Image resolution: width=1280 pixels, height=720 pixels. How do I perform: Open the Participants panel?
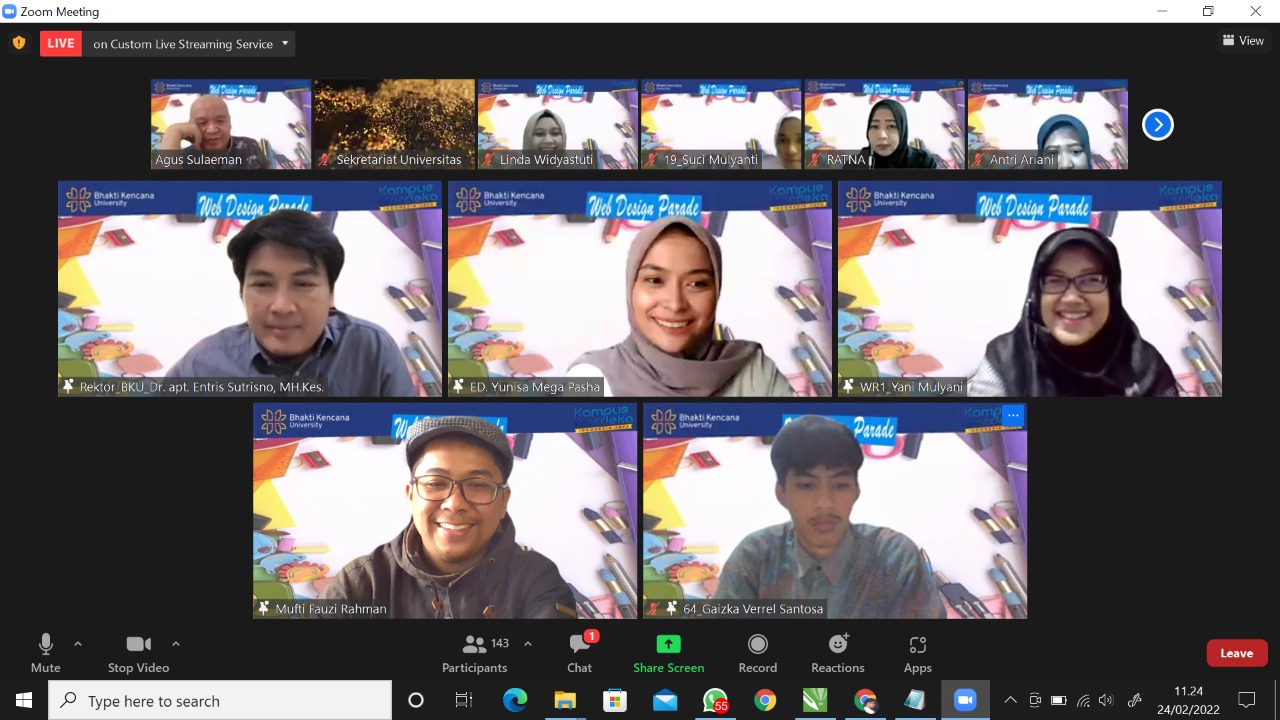[x=475, y=654]
